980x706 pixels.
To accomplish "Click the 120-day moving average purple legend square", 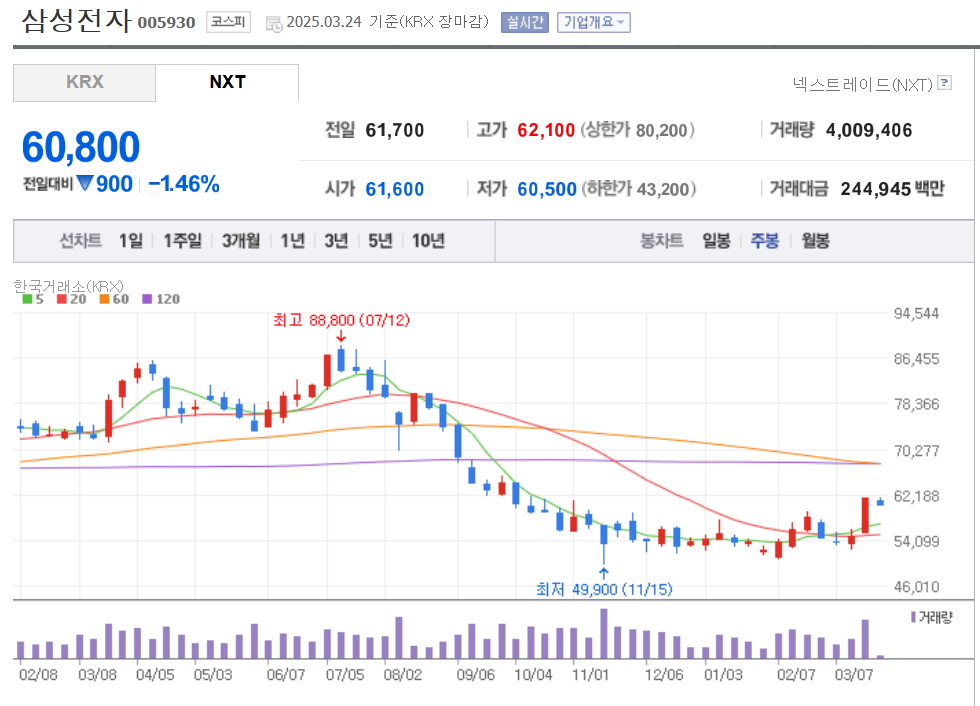I will point(147,299).
